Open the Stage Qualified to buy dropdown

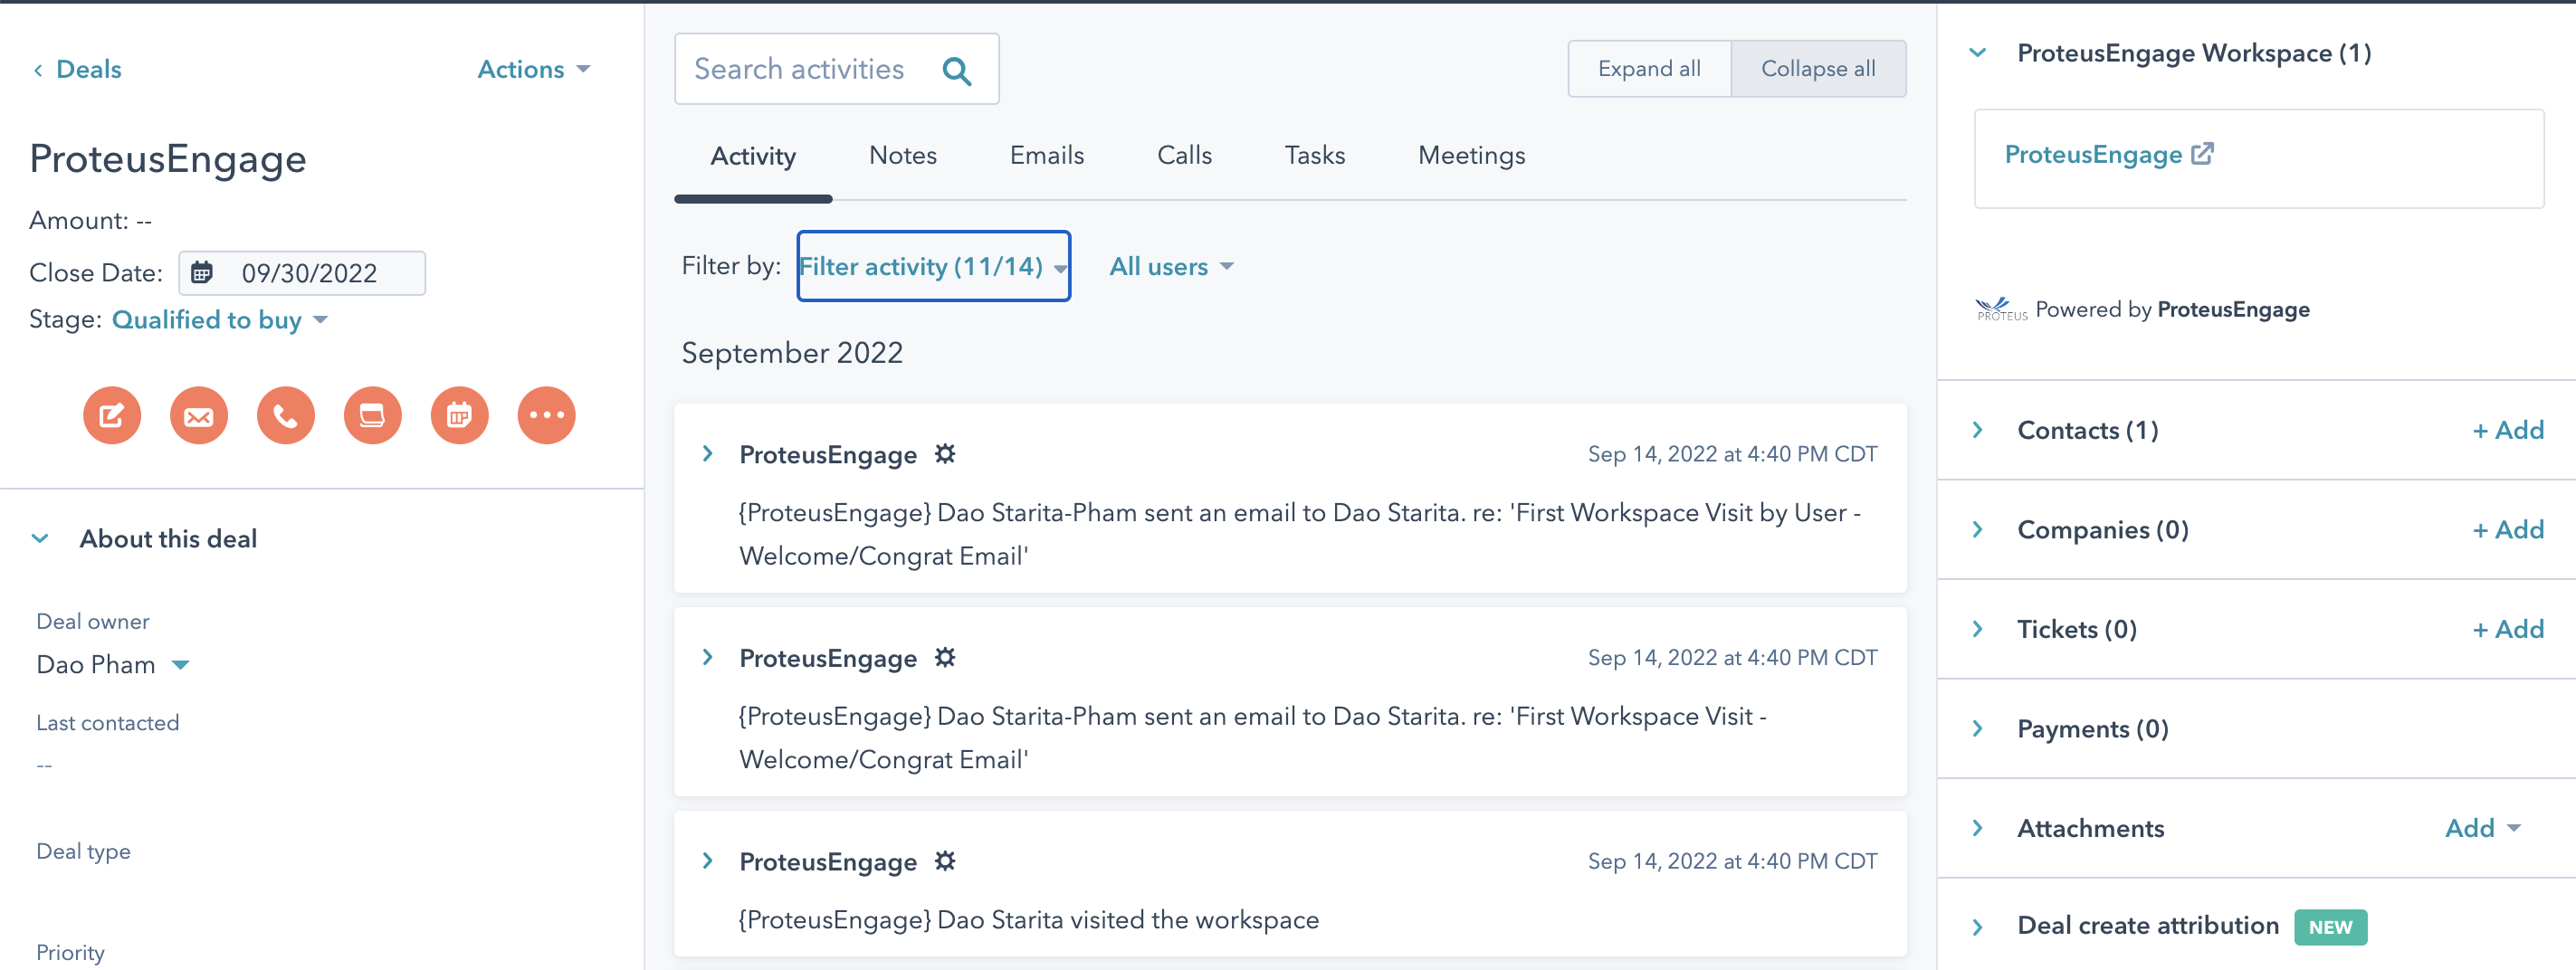[220, 320]
